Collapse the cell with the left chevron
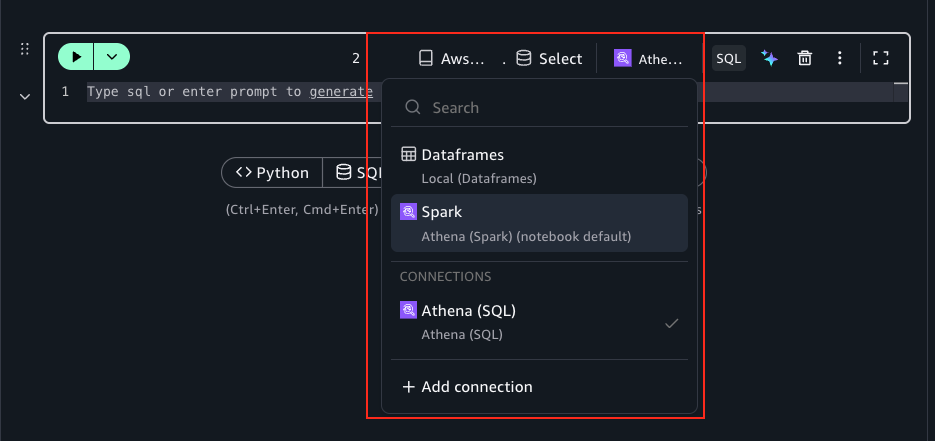Image resolution: width=935 pixels, height=441 pixels. click(x=25, y=97)
